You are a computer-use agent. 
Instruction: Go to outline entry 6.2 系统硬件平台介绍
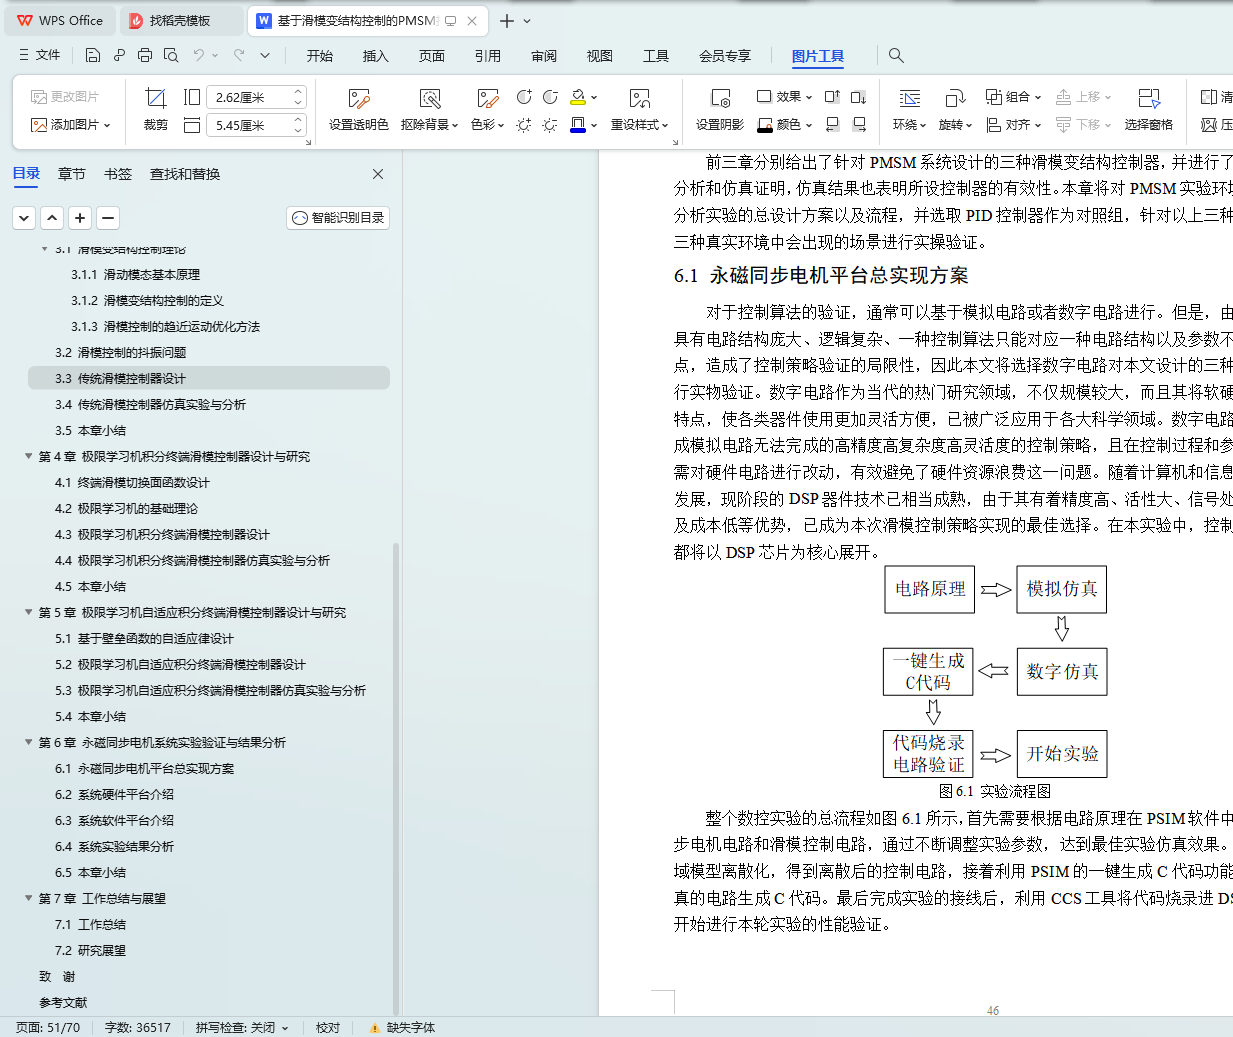coord(114,794)
